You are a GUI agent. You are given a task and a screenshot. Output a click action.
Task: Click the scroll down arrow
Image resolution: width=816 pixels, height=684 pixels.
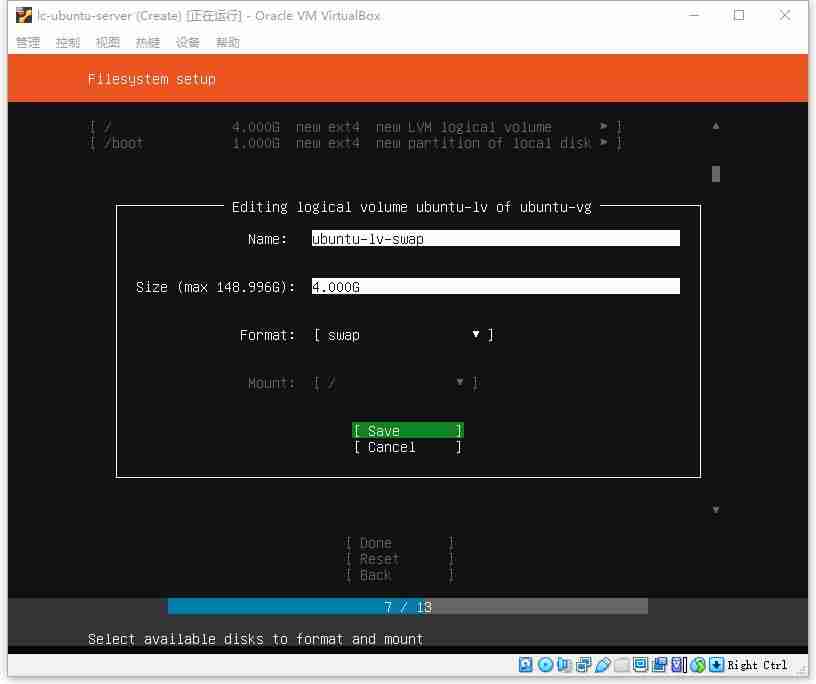[716, 510]
